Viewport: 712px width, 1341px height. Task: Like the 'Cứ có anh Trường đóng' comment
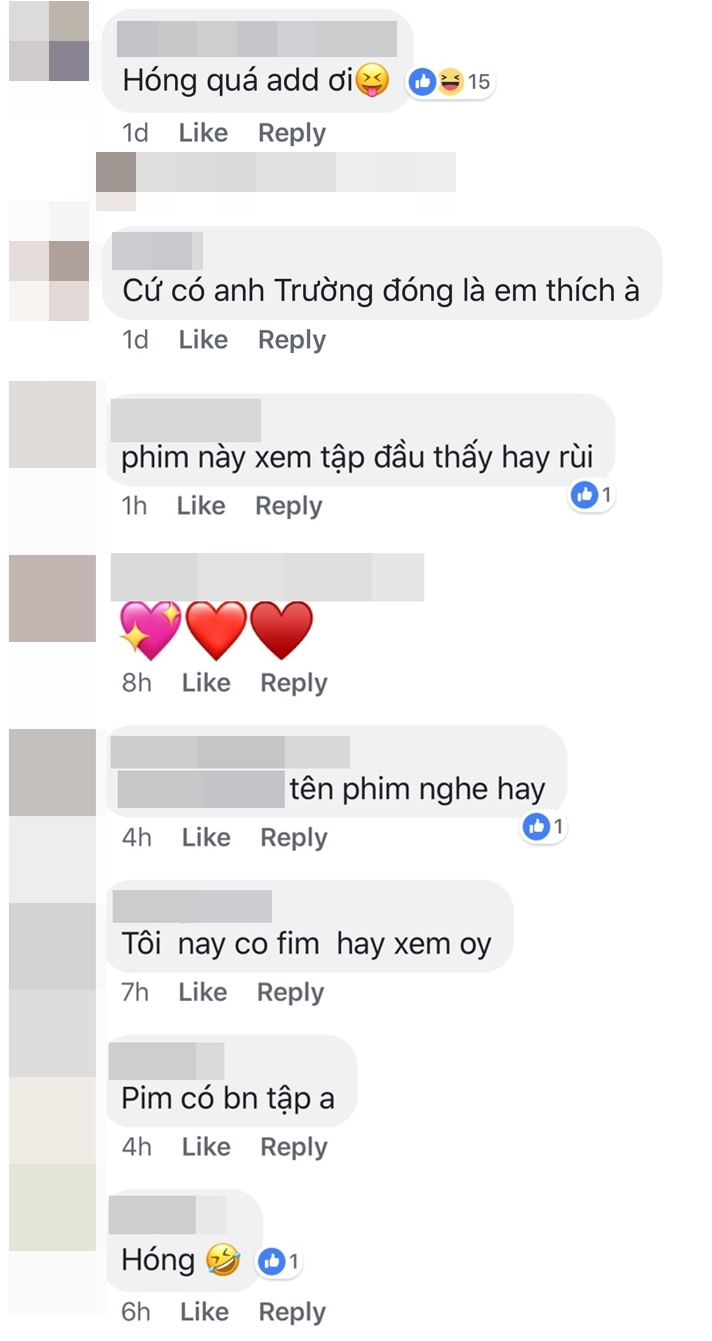point(203,340)
